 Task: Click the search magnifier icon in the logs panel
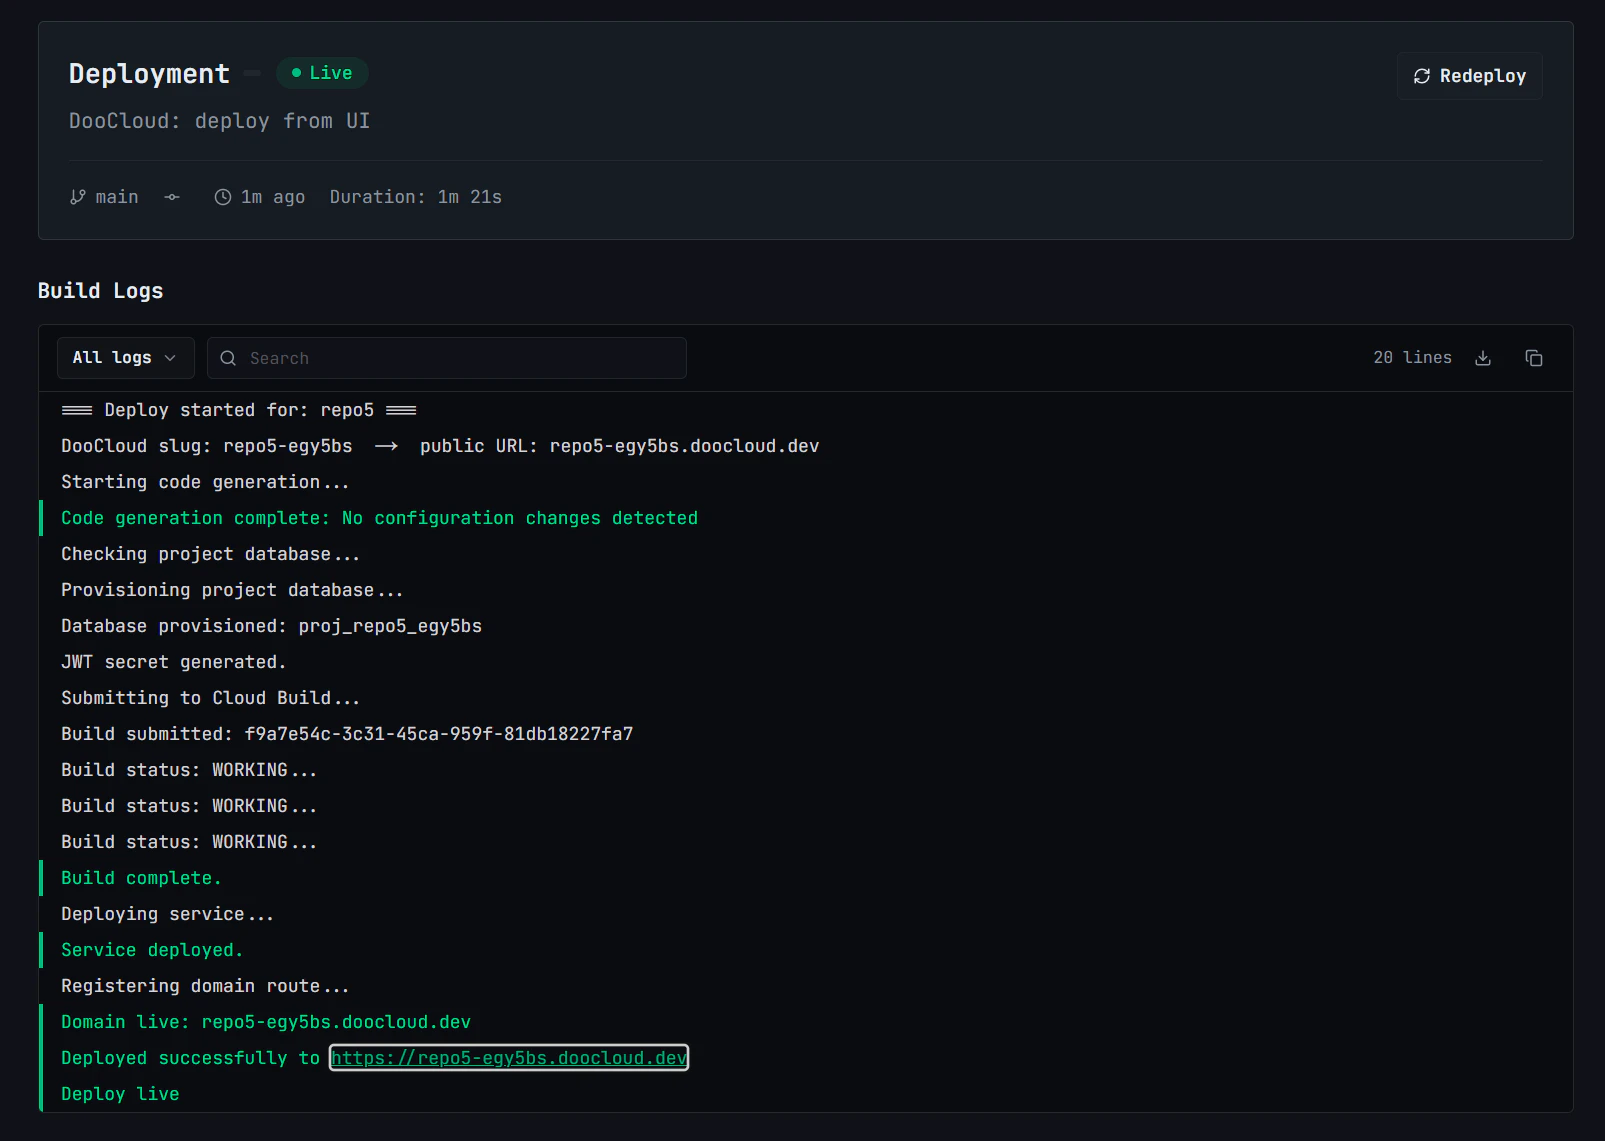click(x=228, y=357)
